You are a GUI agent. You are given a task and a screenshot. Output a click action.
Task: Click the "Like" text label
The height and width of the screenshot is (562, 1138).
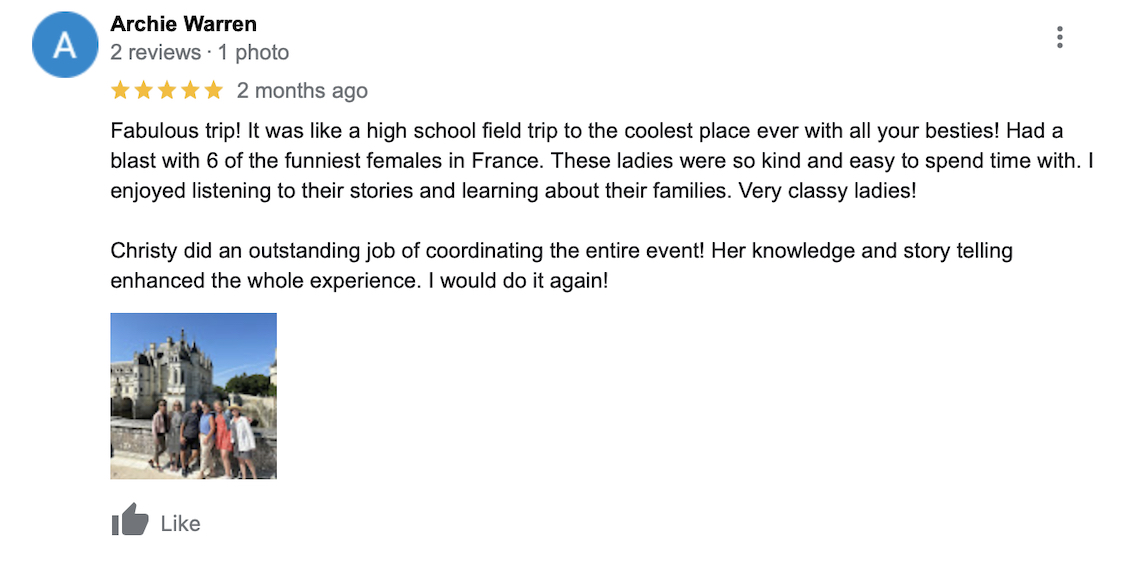[x=180, y=524]
